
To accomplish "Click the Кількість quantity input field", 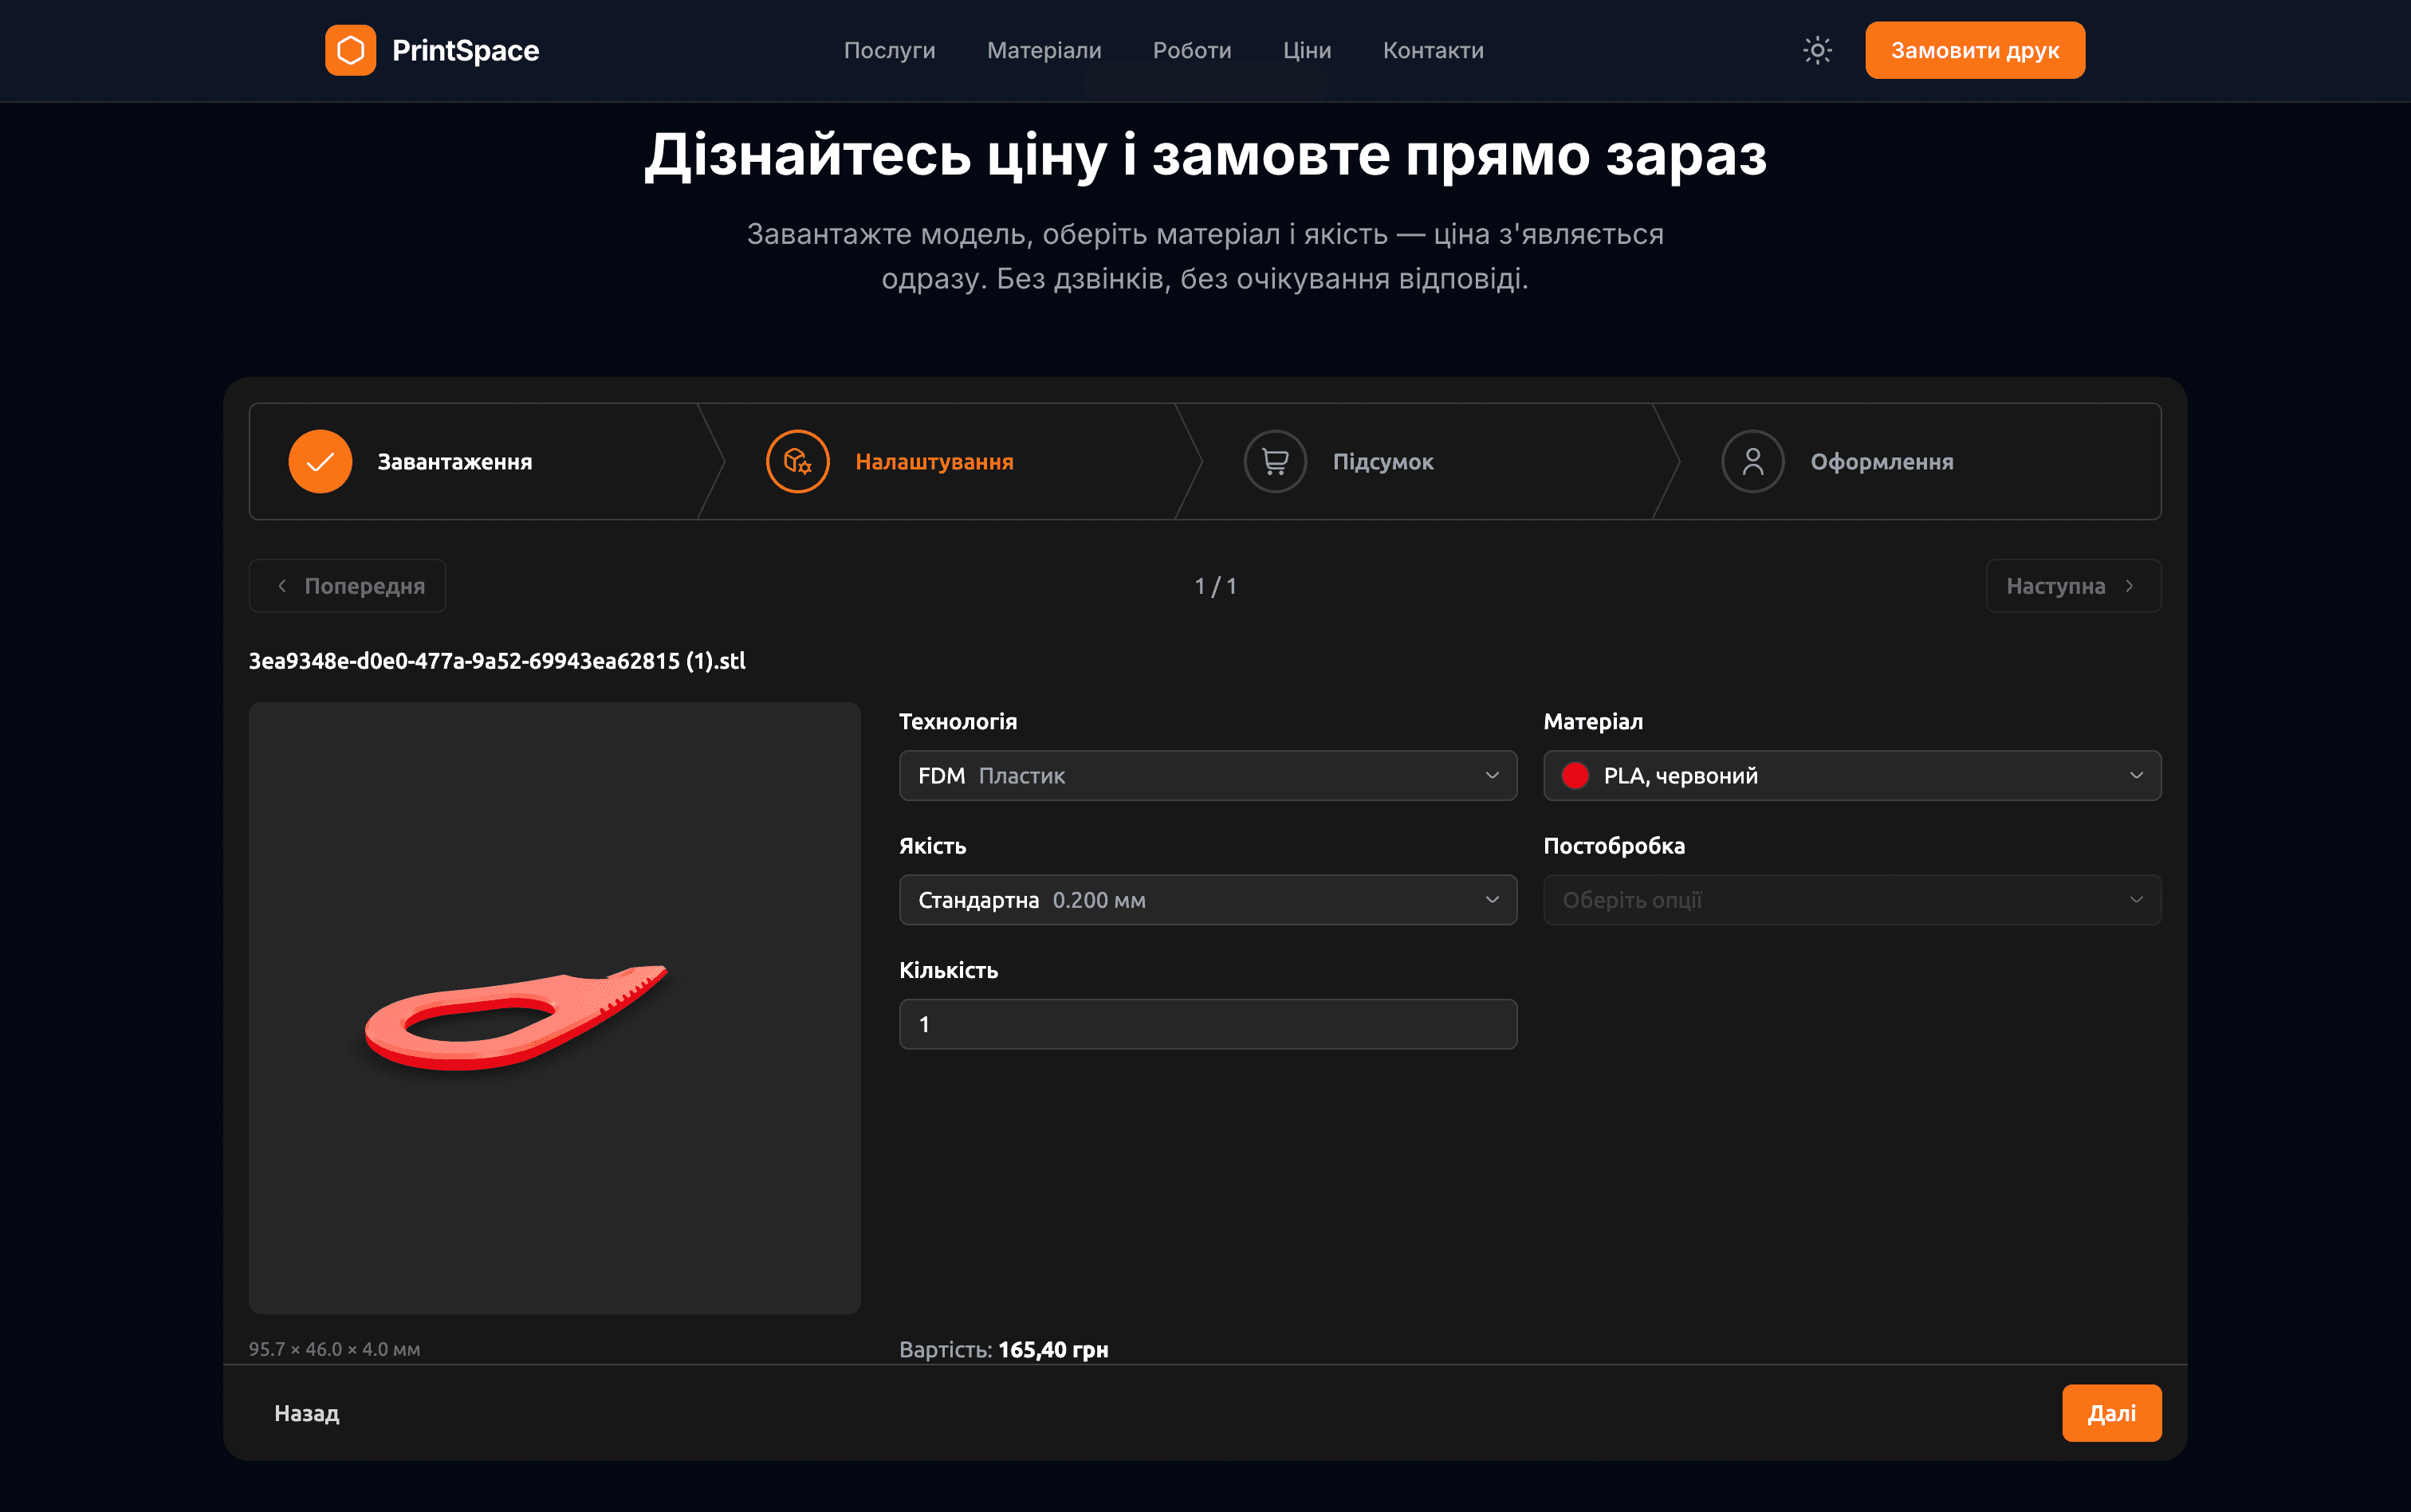I will coord(1207,1024).
